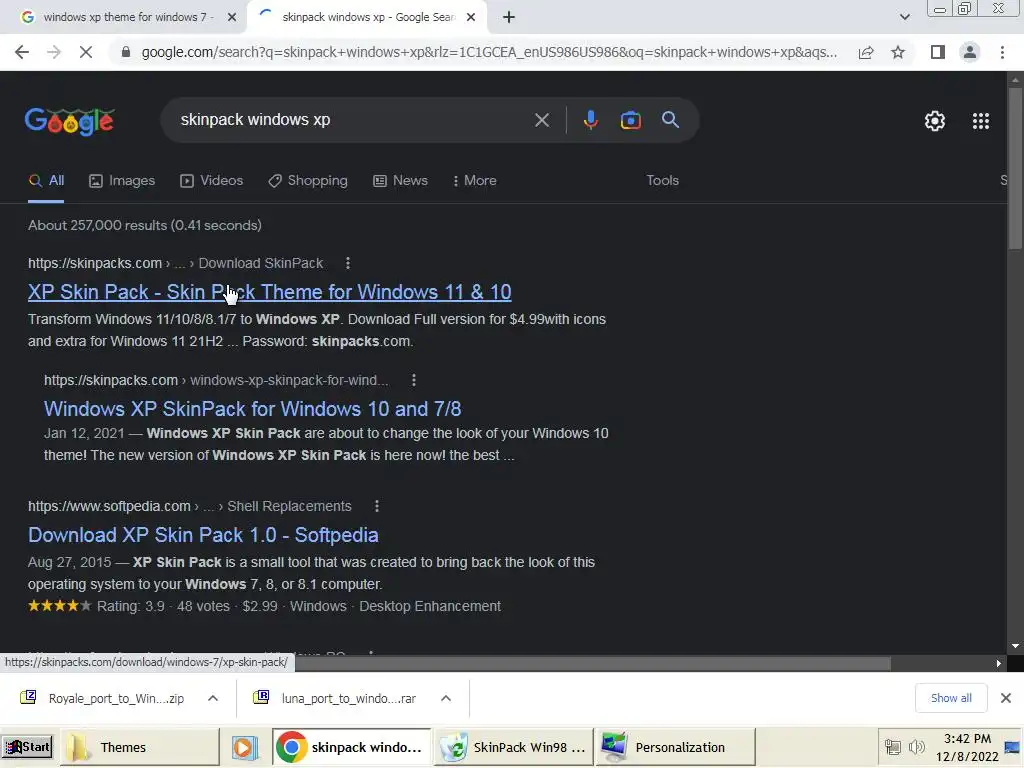Viewport: 1024px width, 768px height.
Task: Stop loading the page
Action: click(86, 52)
